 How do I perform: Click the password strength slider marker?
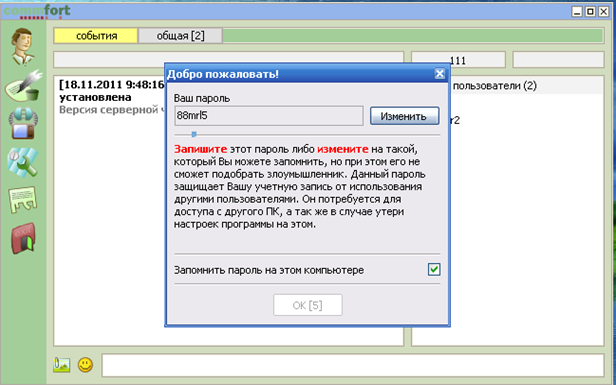tap(194, 134)
